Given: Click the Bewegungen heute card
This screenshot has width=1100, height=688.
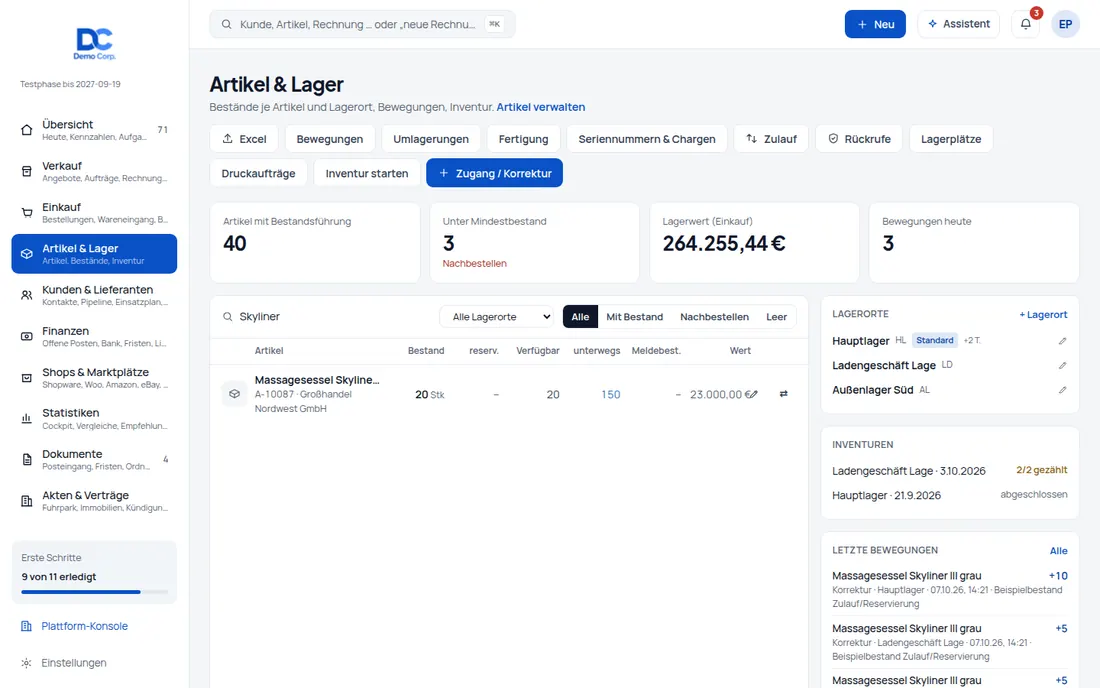Looking at the screenshot, I should 974,243.
